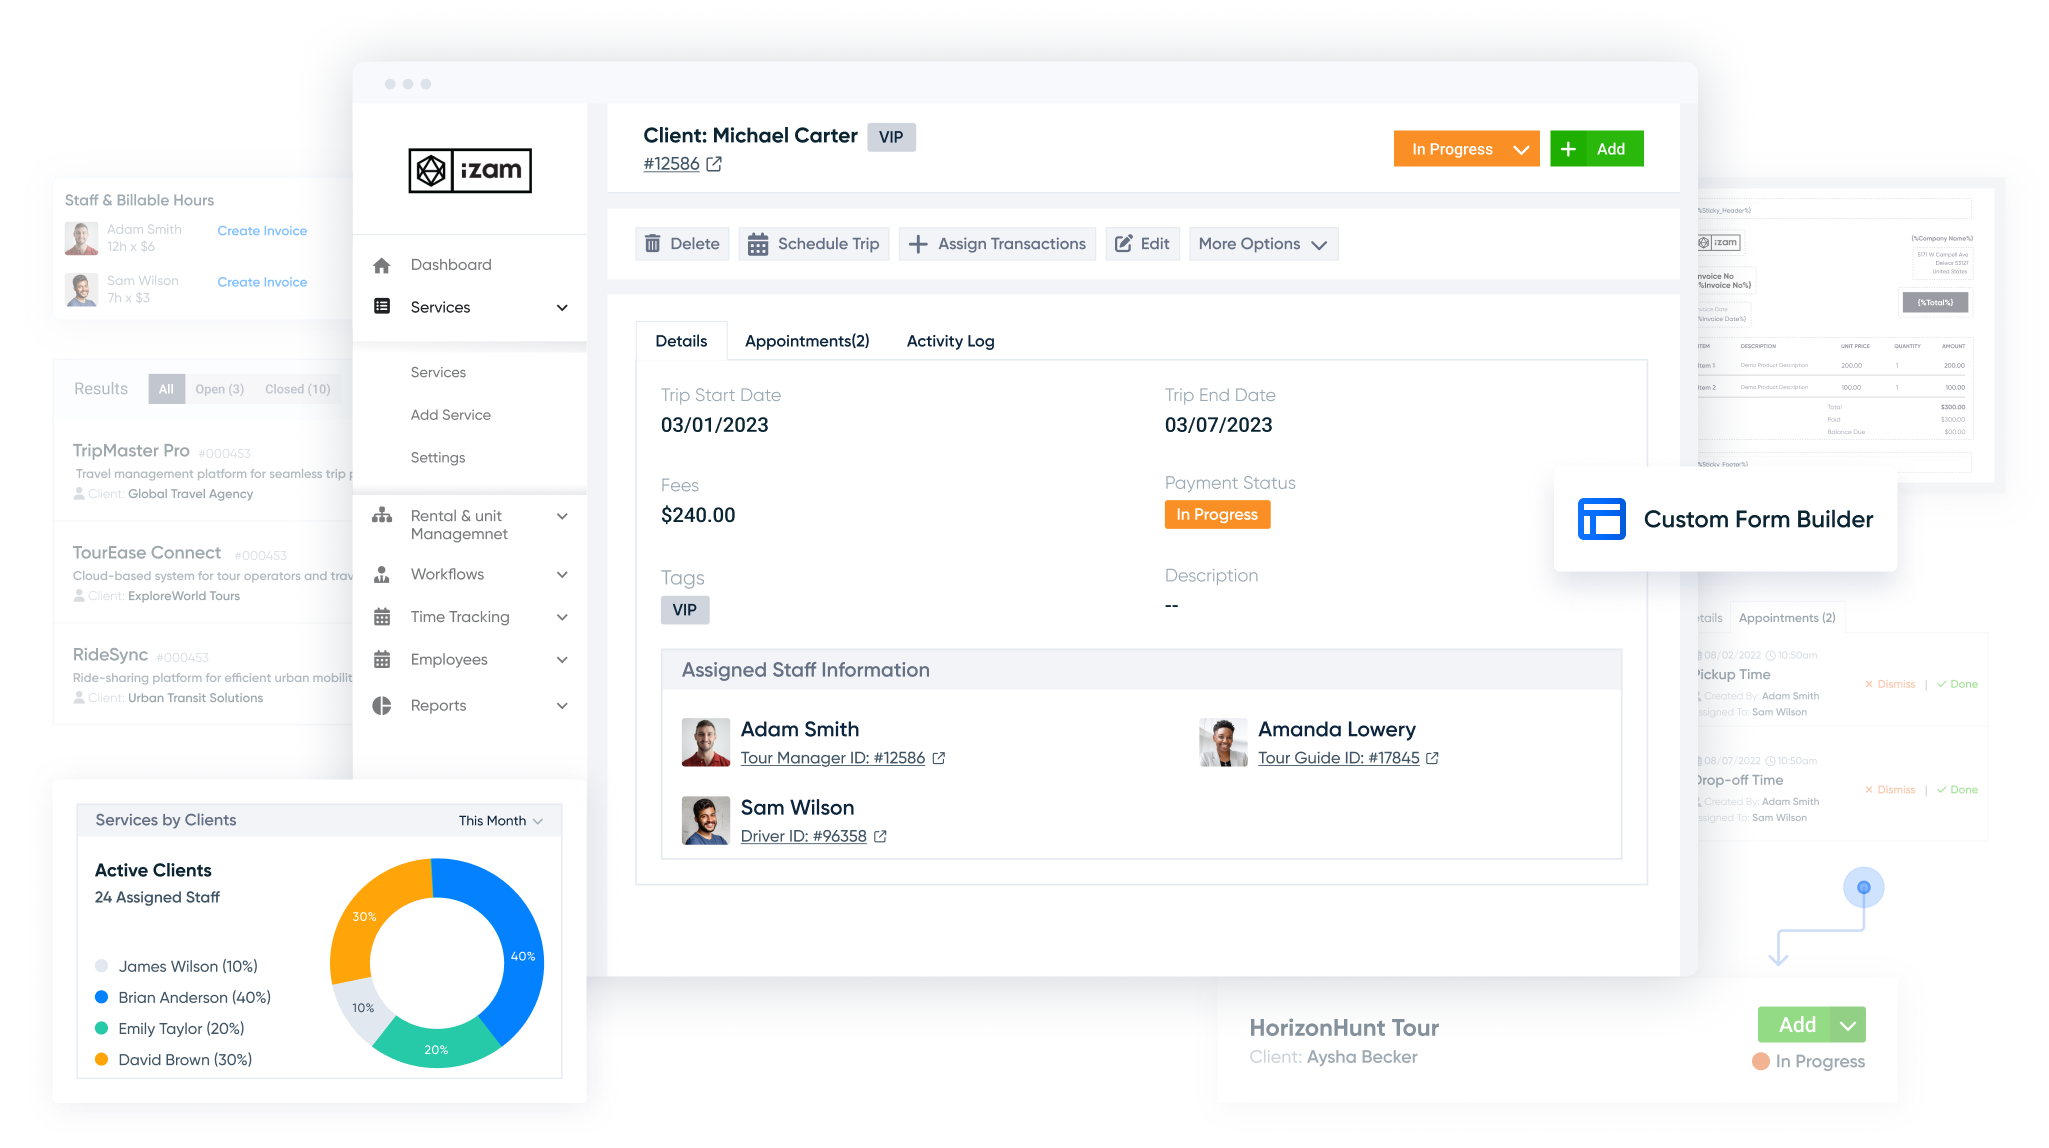Click the pencil icon on Edit
This screenshot has height=1148, width=2049.
pyautogui.click(x=1124, y=244)
